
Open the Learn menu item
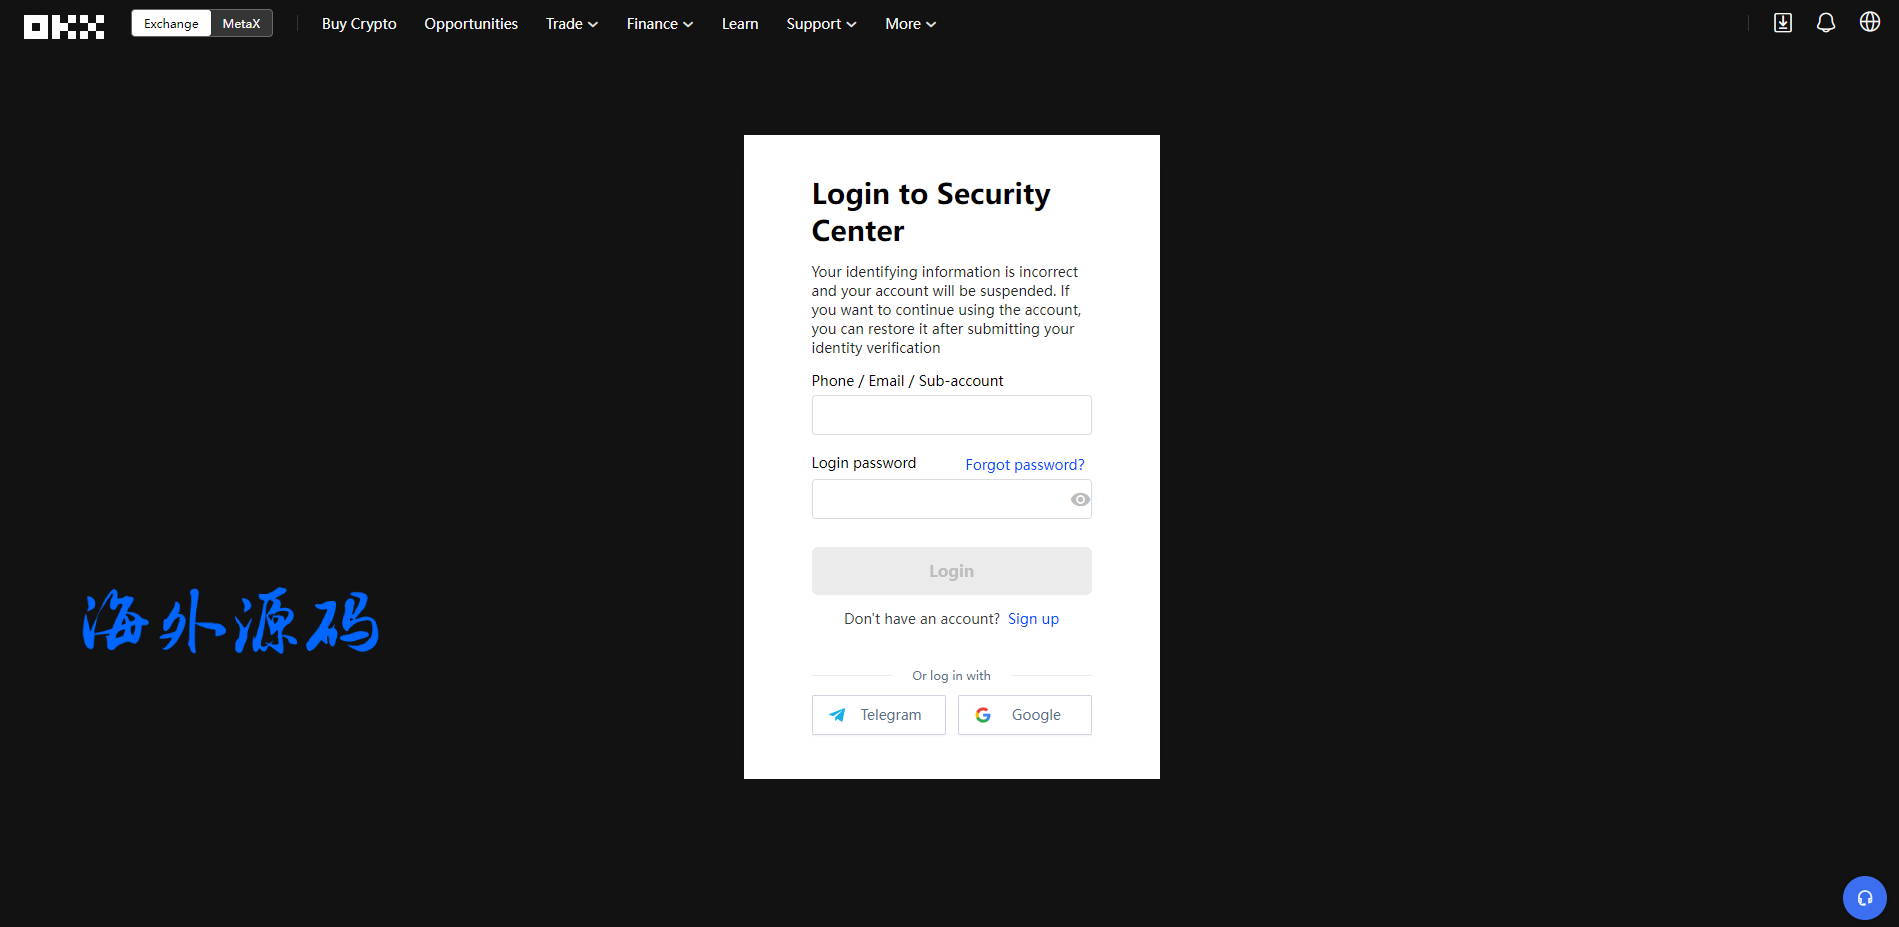pyautogui.click(x=740, y=24)
